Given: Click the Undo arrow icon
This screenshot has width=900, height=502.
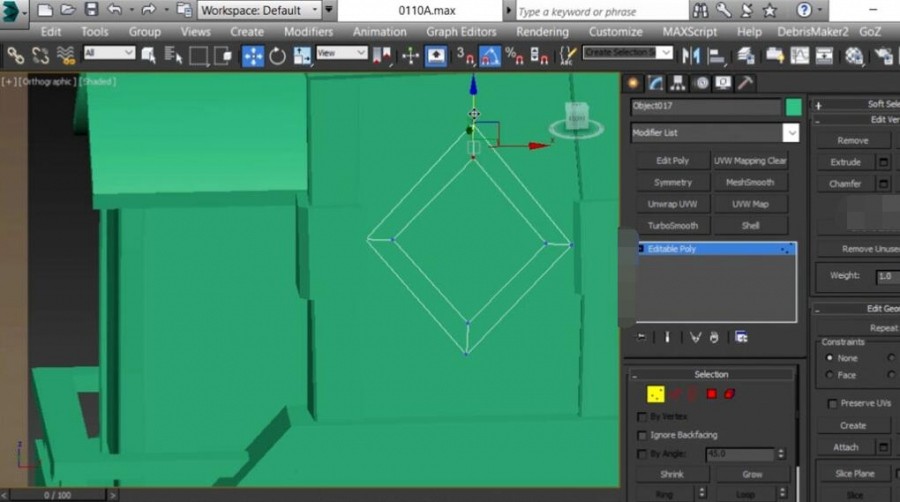Looking at the screenshot, I should coord(115,10).
